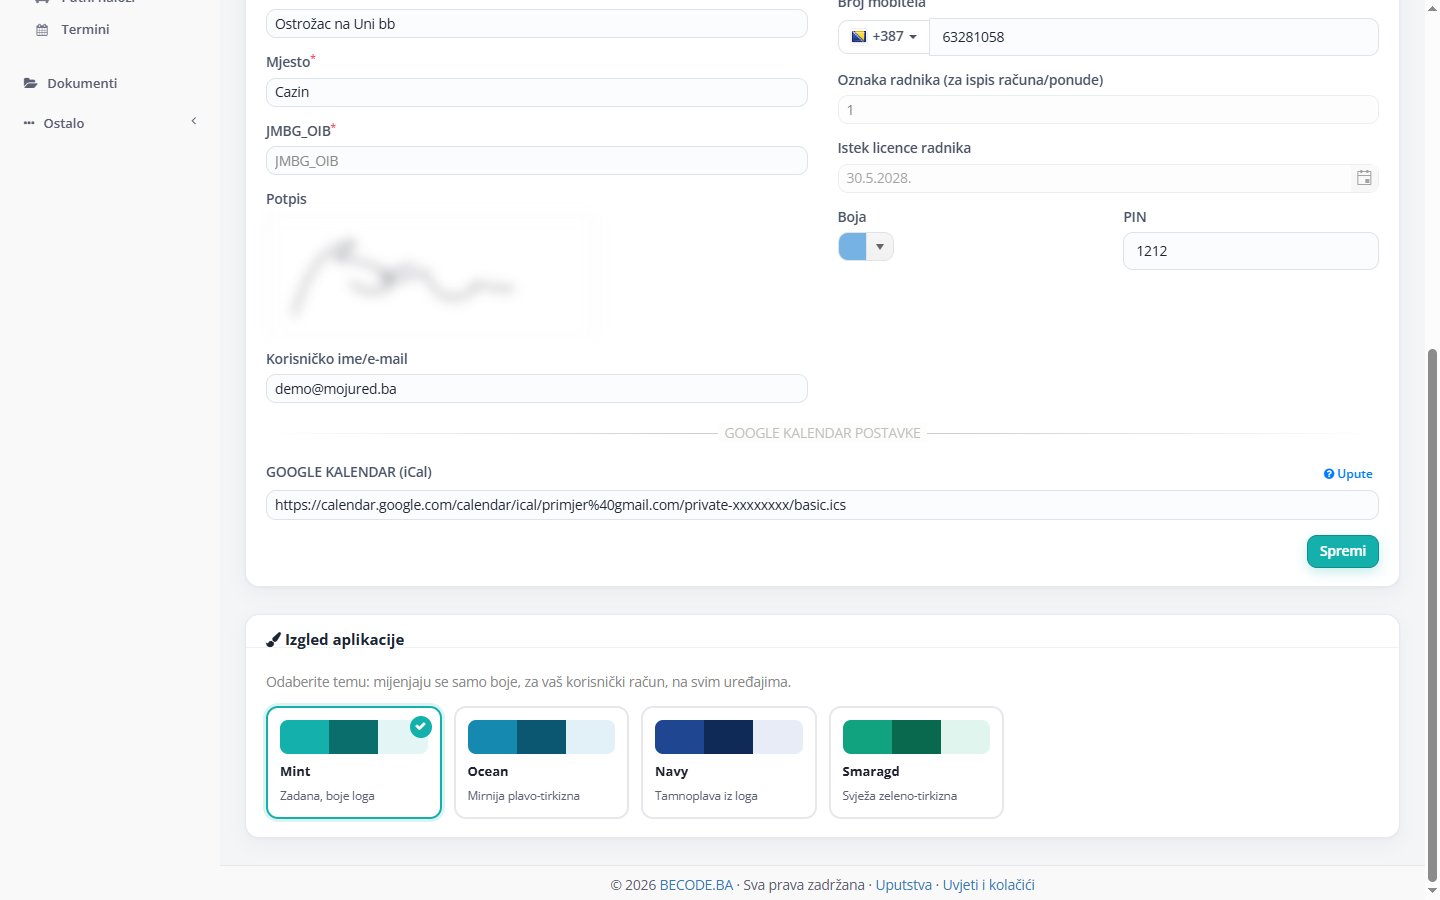The width and height of the screenshot is (1440, 900).
Task: Click the Potpis signature image
Action: tap(430, 275)
